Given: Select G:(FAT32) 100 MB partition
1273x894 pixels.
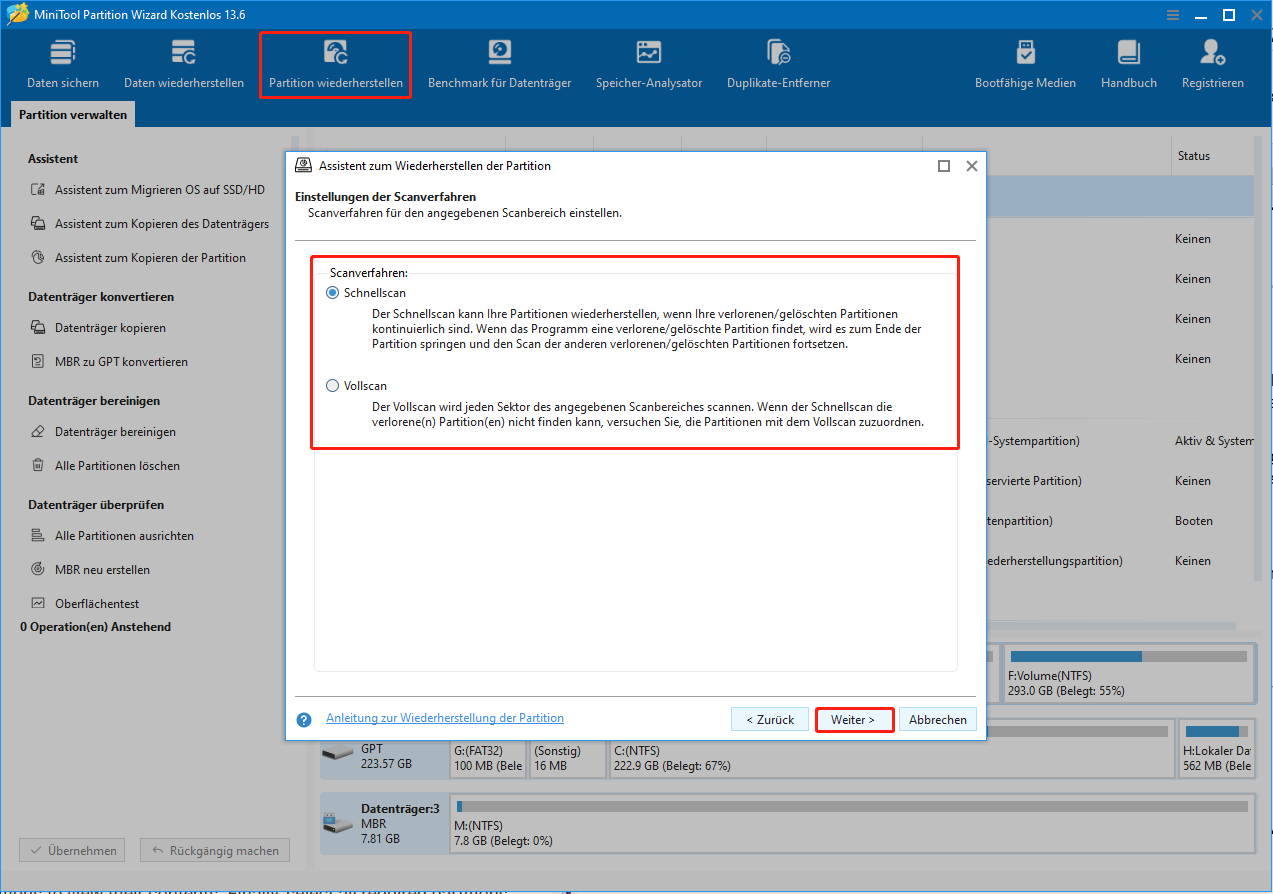Looking at the screenshot, I should [x=487, y=747].
